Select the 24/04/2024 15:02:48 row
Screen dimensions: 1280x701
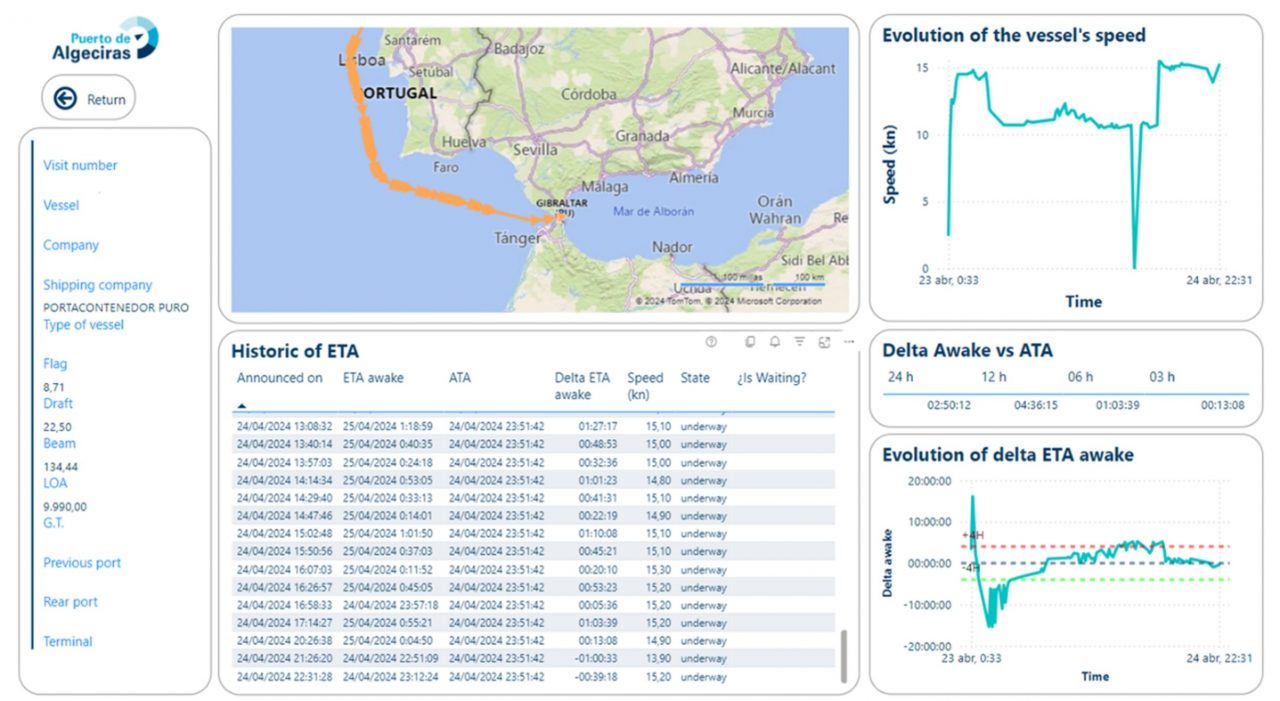[x=534, y=534]
